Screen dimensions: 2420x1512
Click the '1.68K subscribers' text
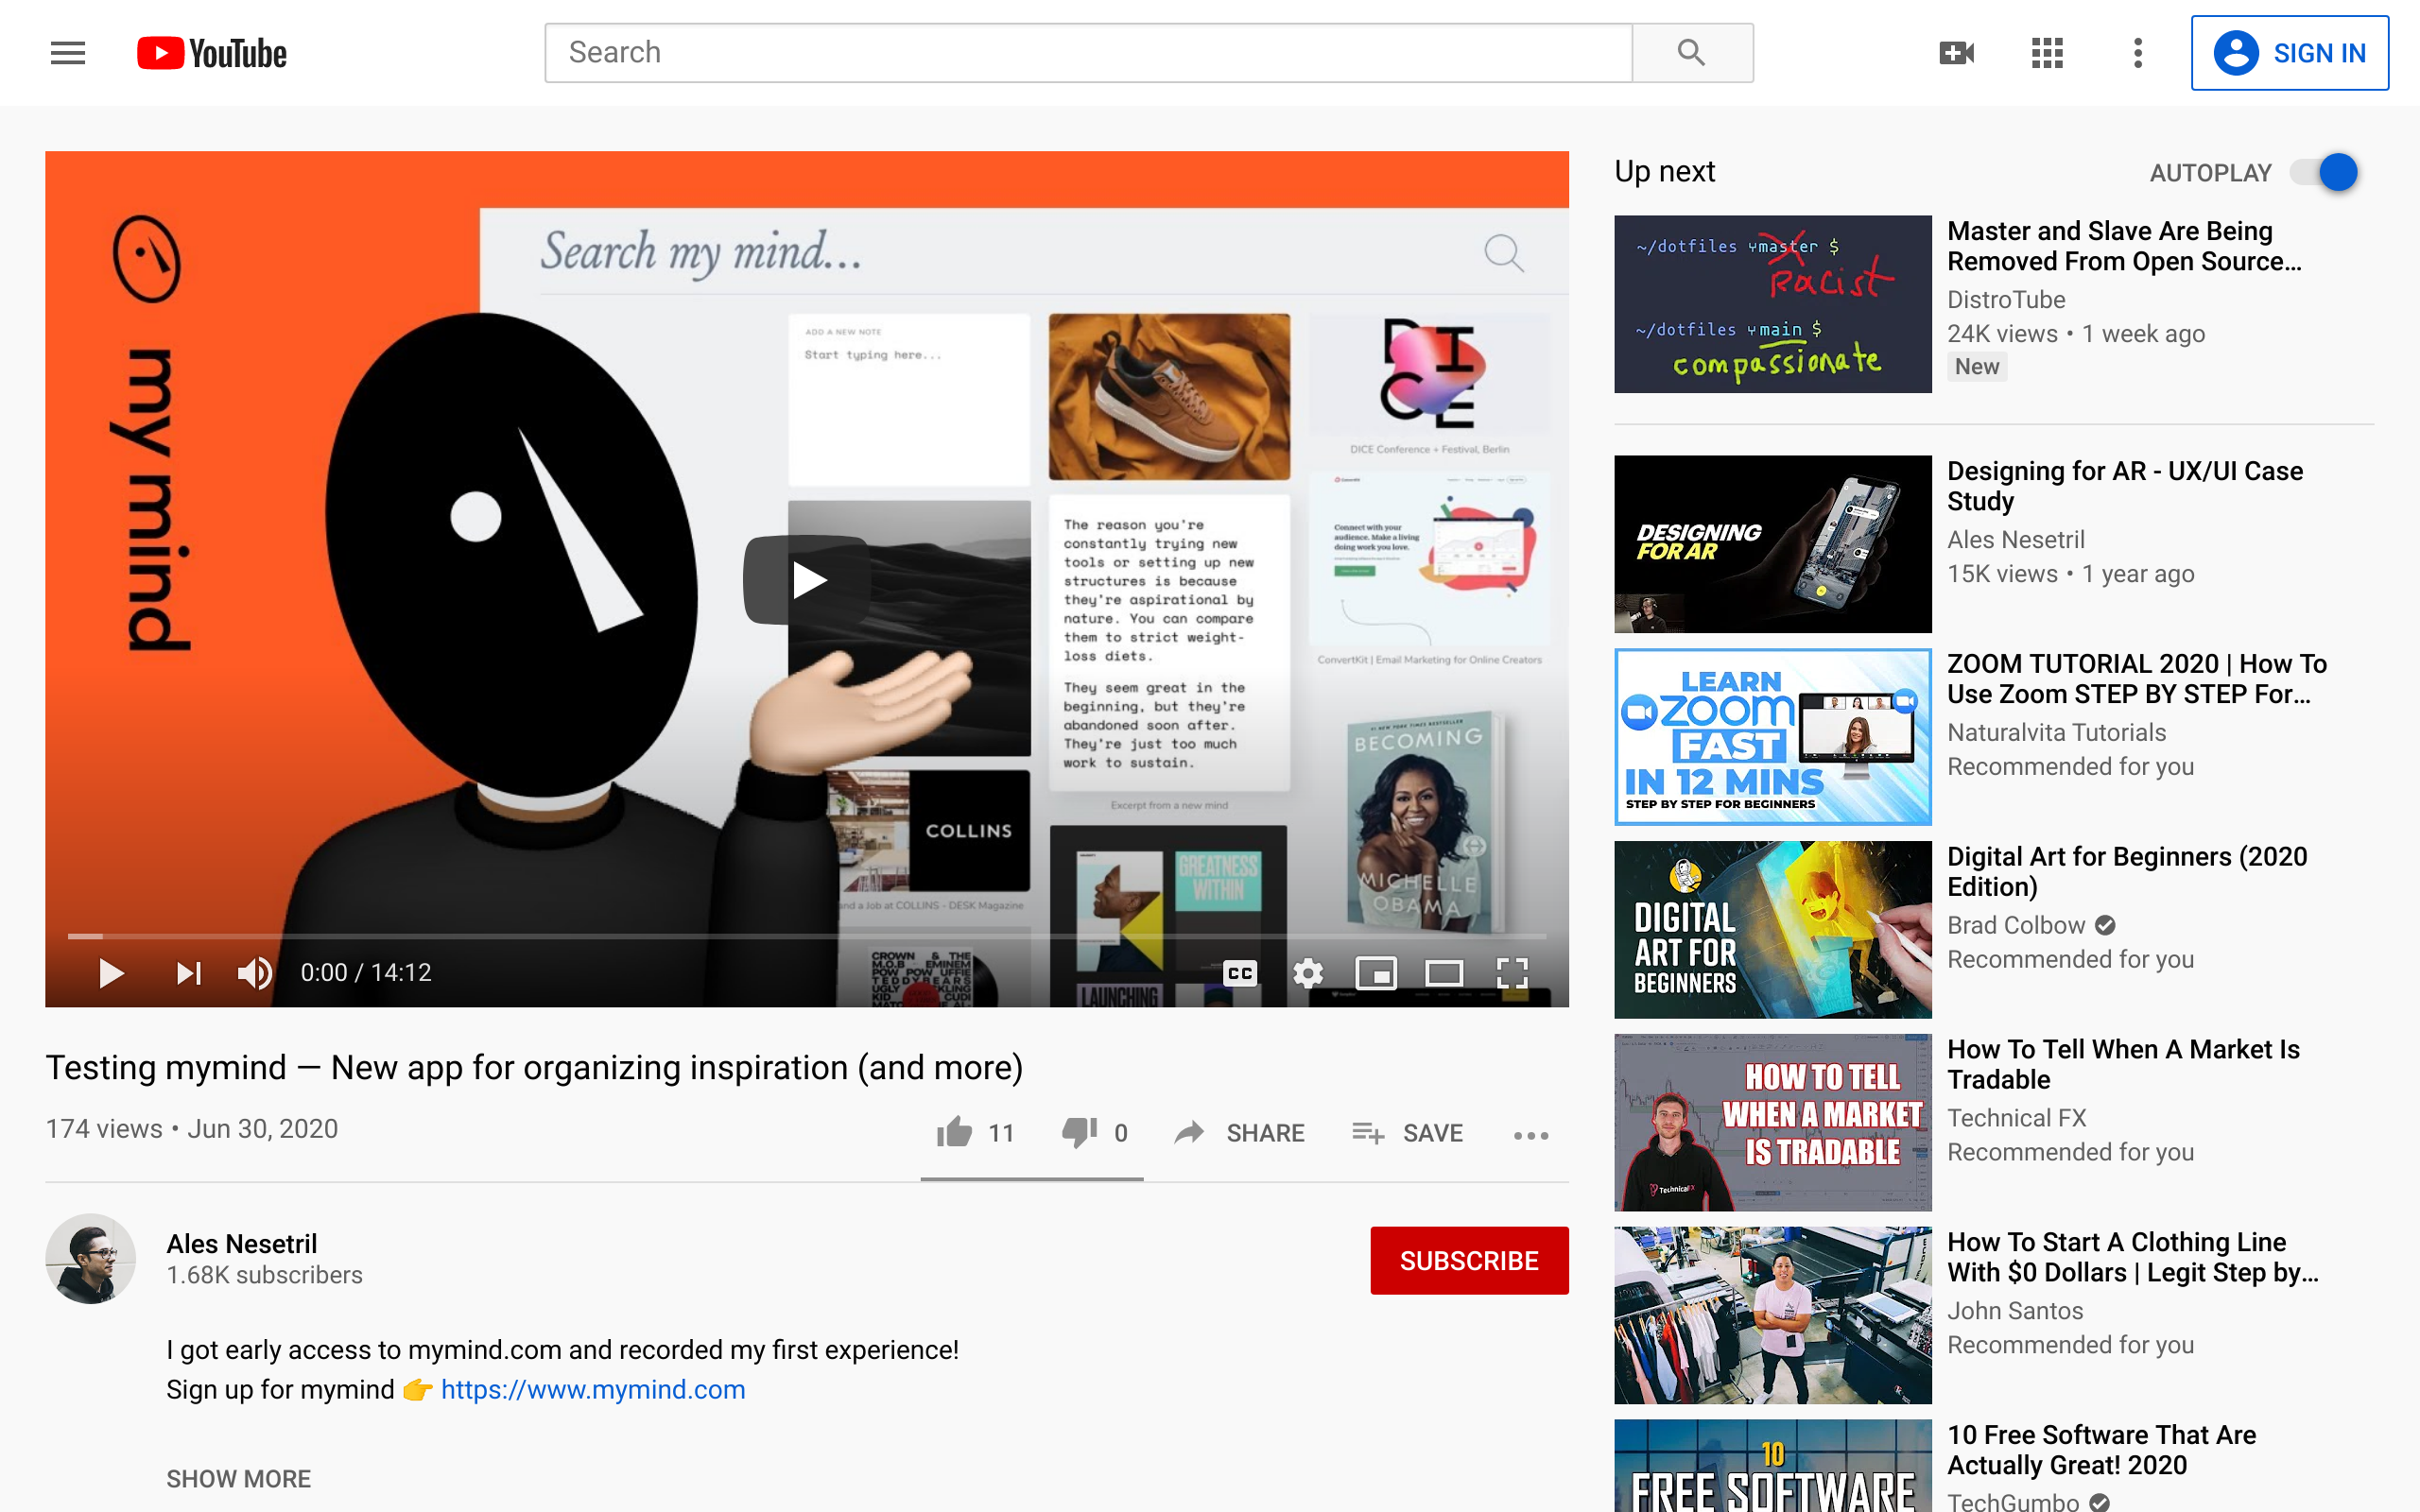click(x=264, y=1276)
